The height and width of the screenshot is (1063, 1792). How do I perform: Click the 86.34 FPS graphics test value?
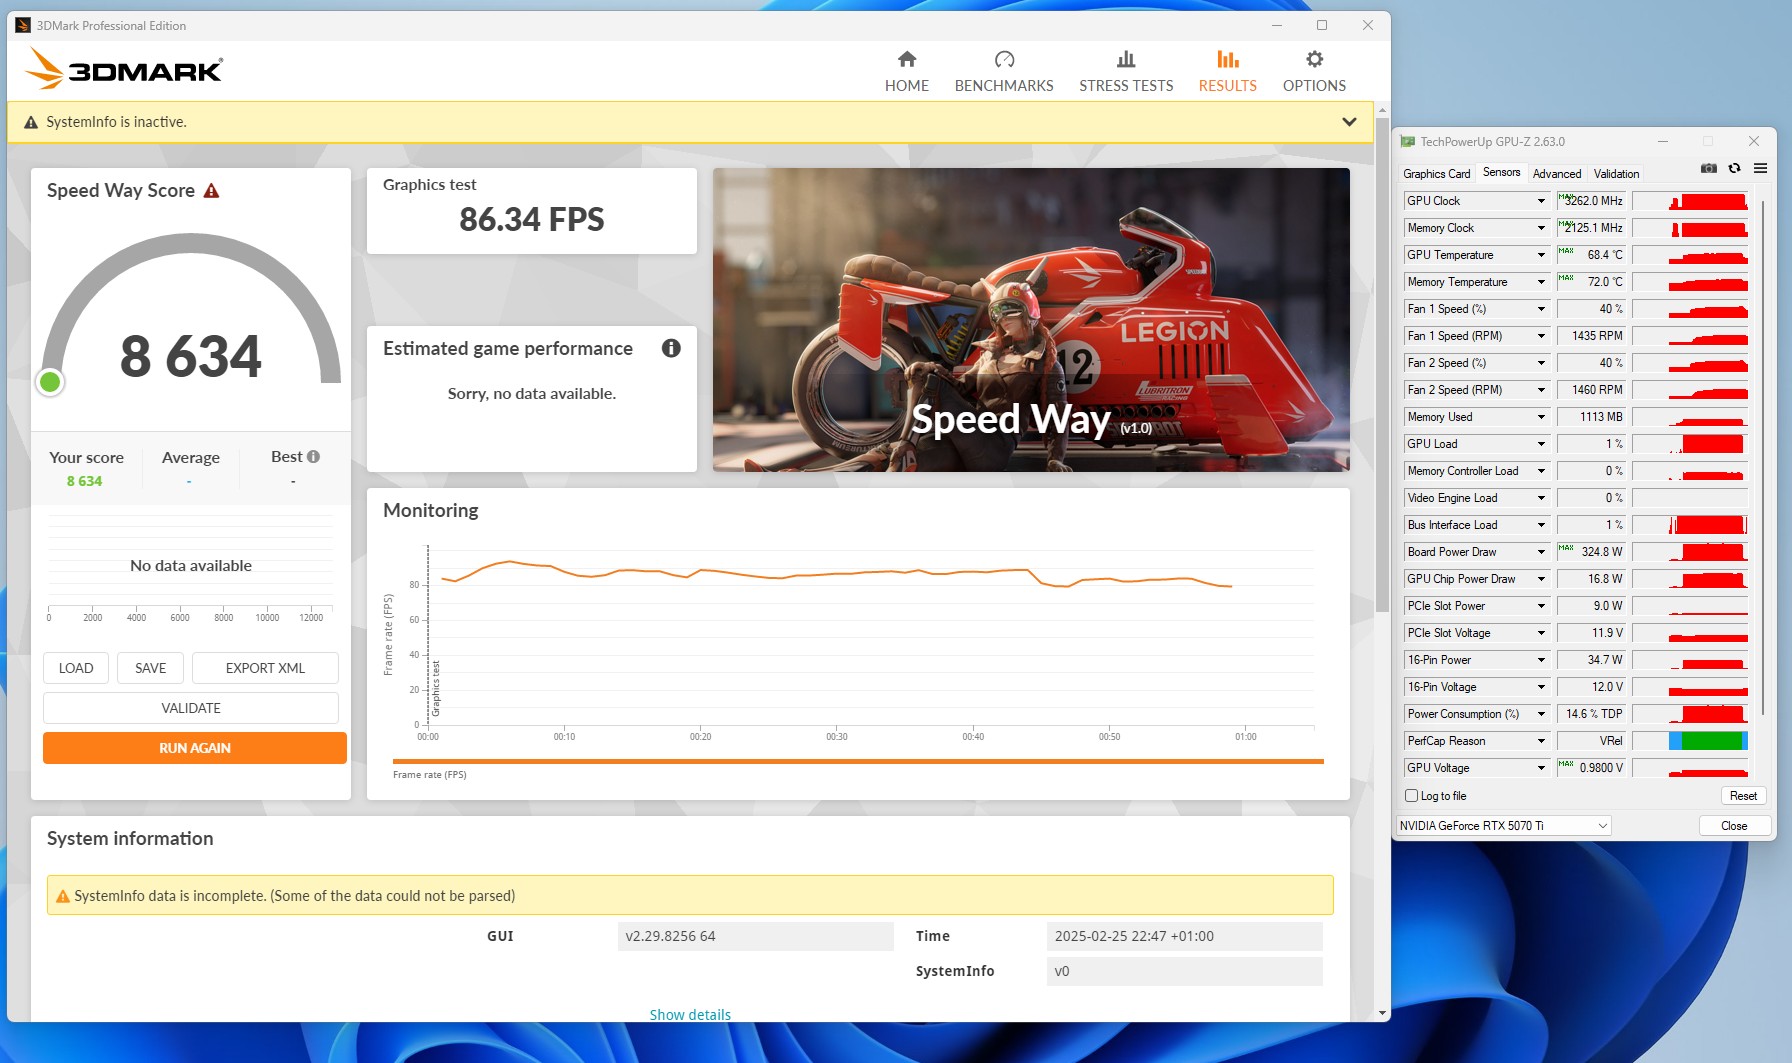[x=532, y=219]
